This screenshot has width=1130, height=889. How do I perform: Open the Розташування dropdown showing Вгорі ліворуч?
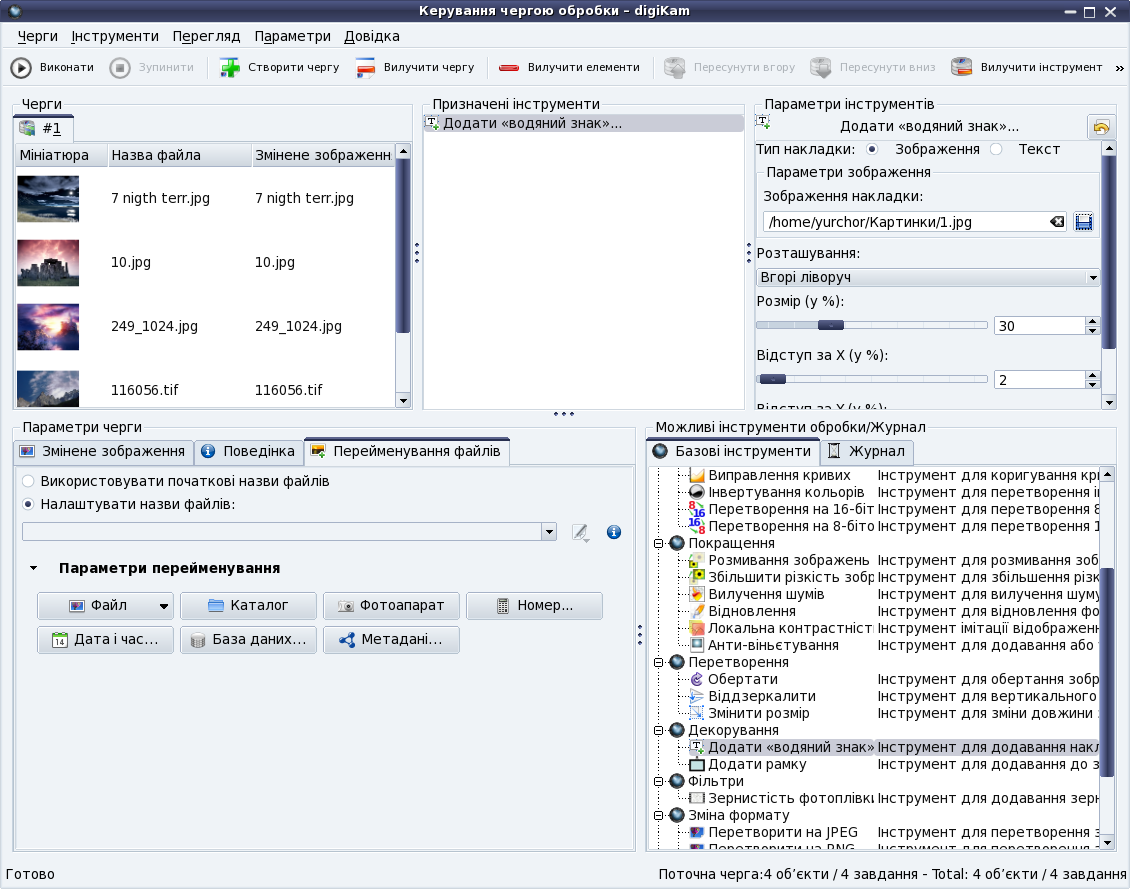point(927,277)
